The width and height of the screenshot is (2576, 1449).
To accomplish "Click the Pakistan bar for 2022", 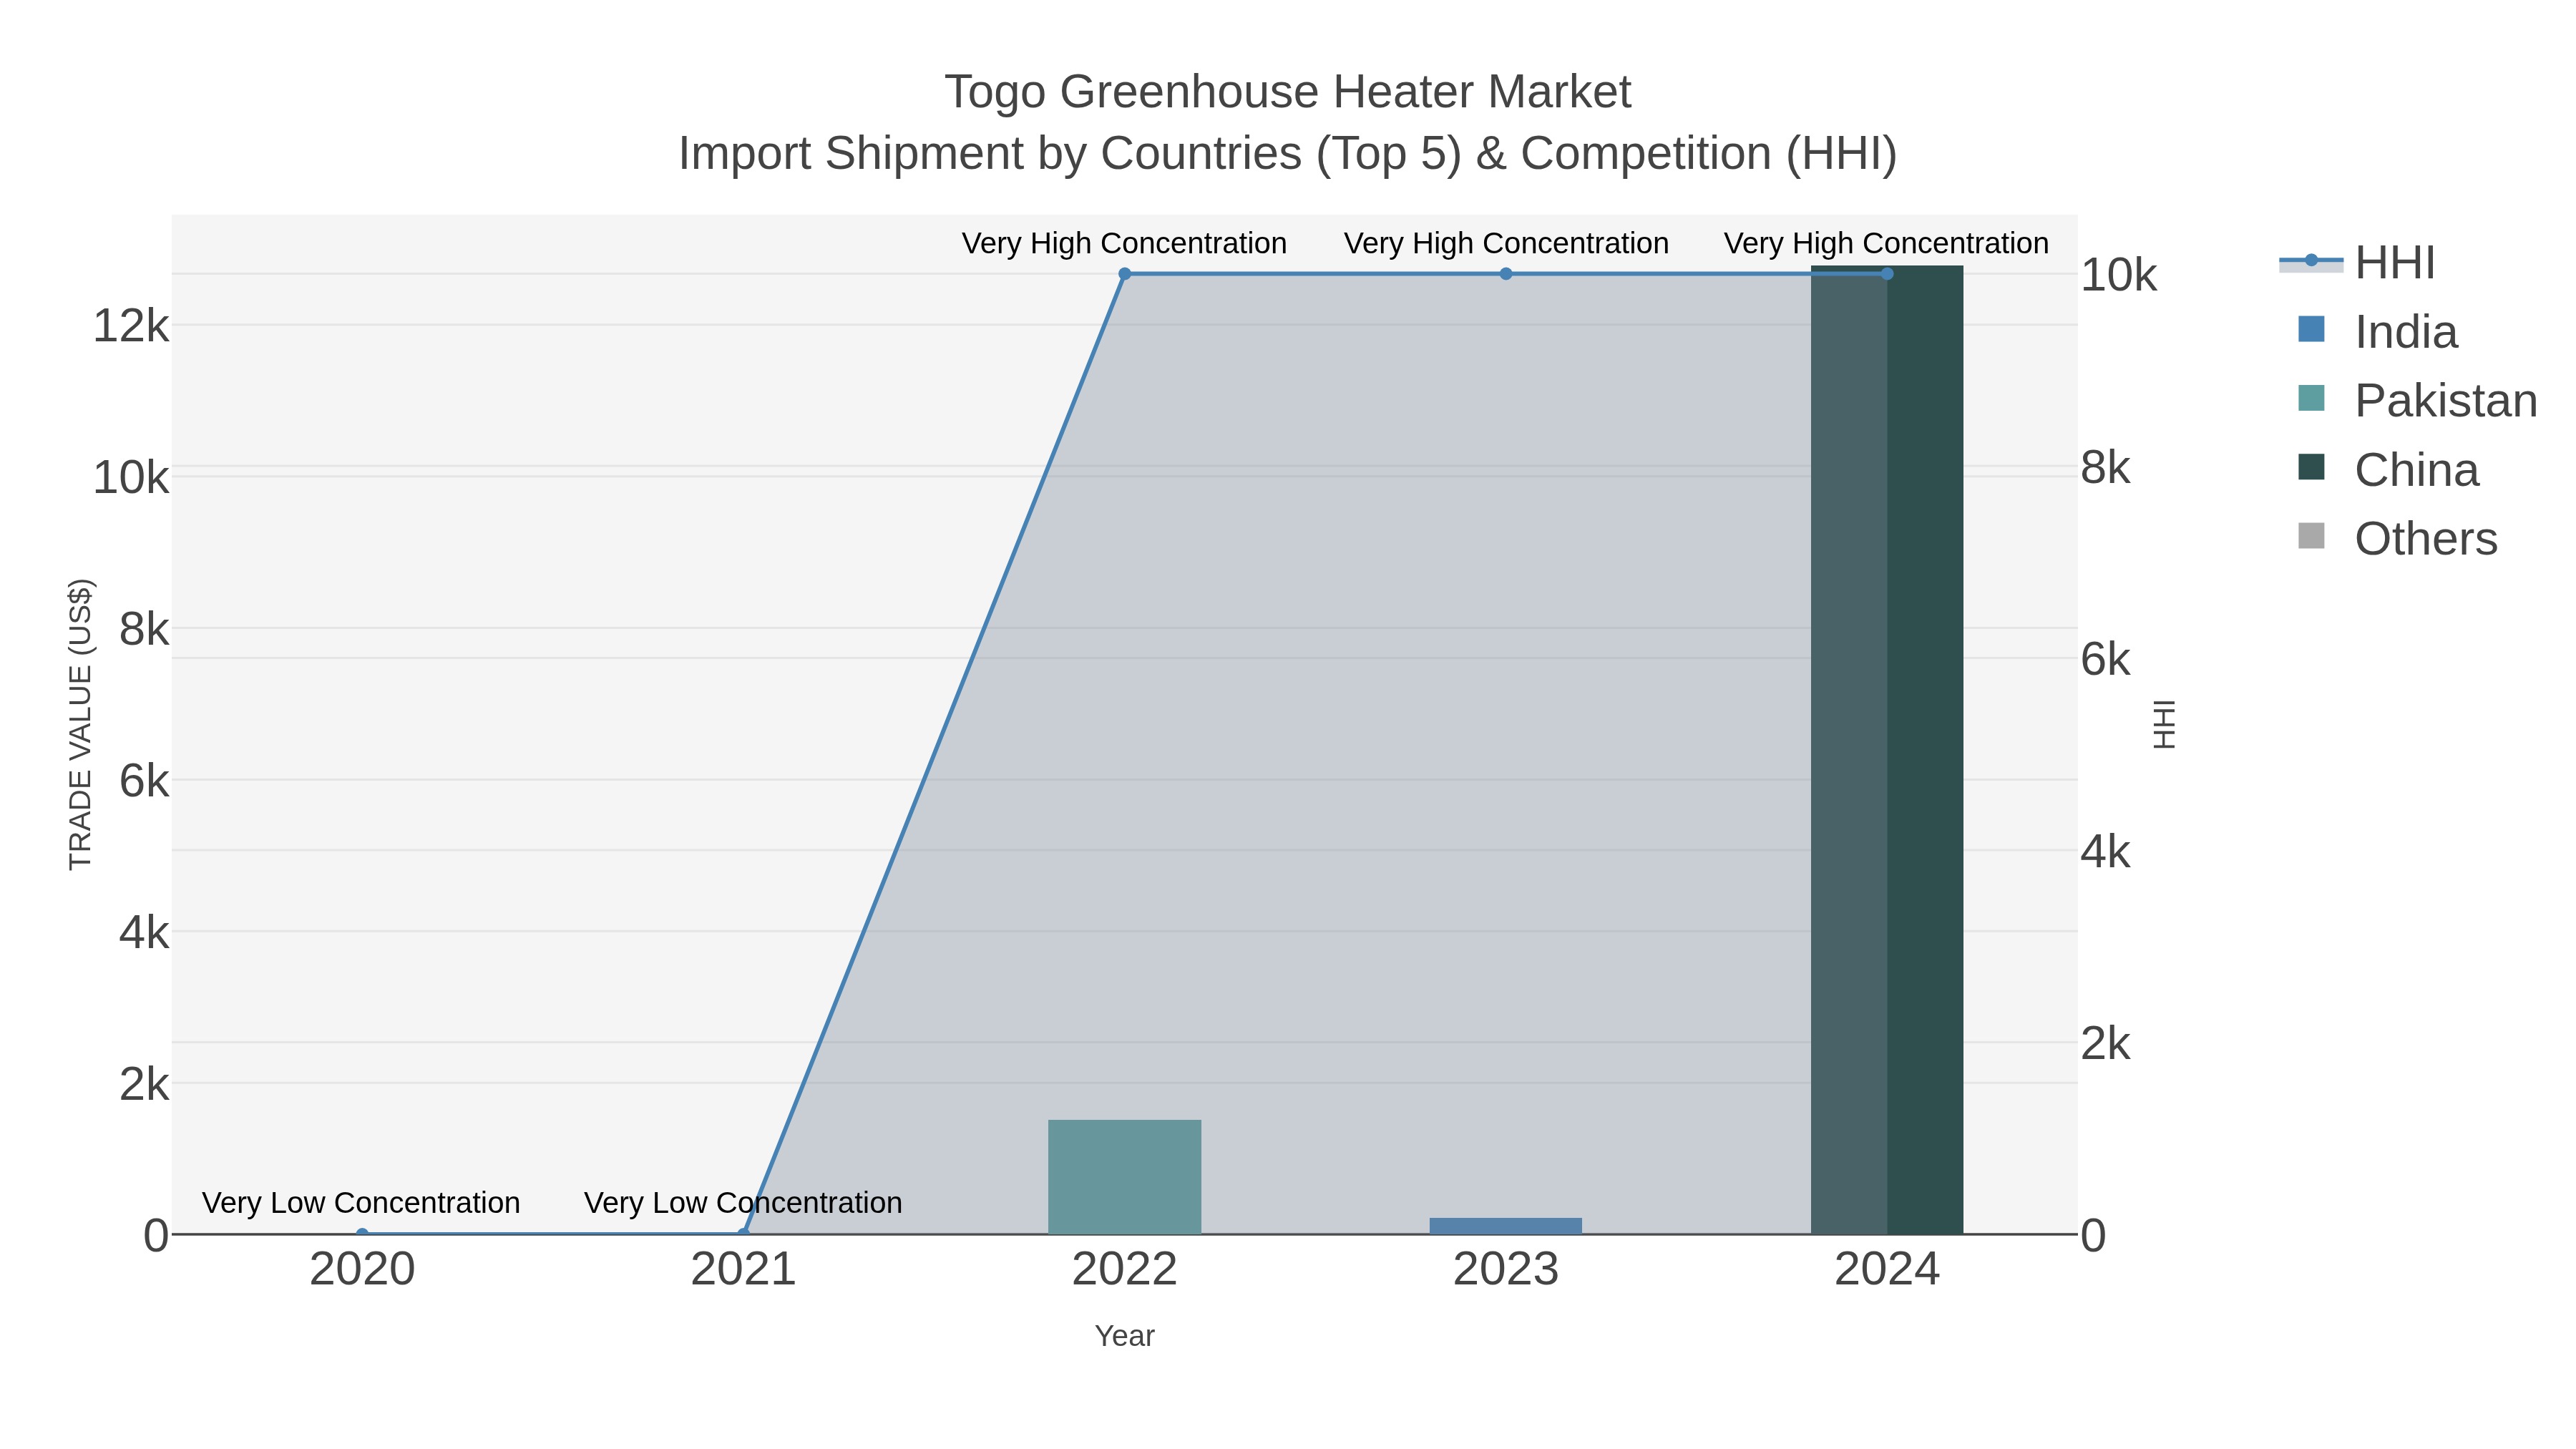I will pyautogui.click(x=1124, y=1177).
